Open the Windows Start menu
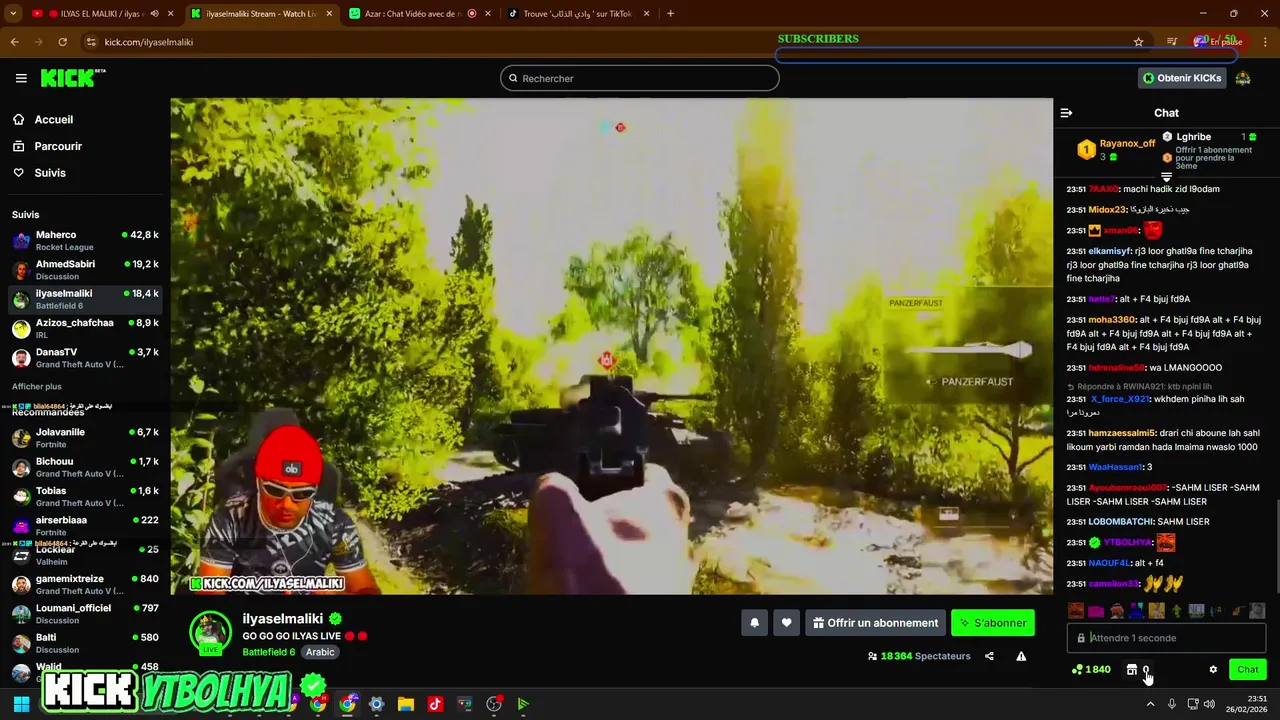The image size is (1280, 720). pyautogui.click(x=21, y=704)
